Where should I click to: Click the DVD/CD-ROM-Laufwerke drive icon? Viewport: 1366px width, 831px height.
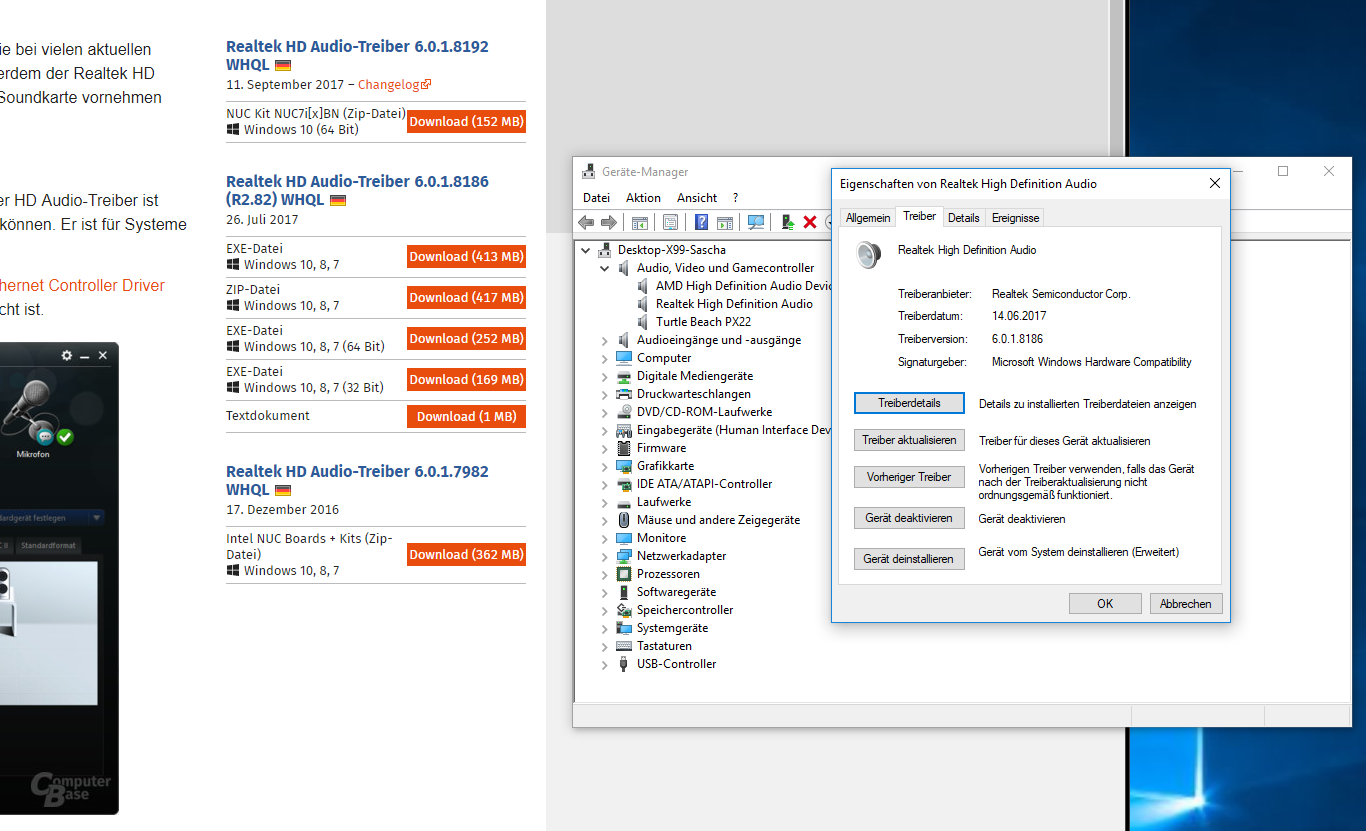[x=624, y=412]
